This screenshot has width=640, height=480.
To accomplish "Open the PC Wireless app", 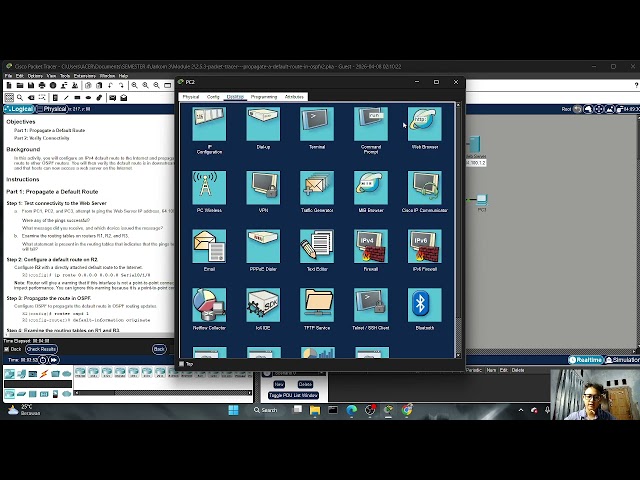I will (209, 188).
